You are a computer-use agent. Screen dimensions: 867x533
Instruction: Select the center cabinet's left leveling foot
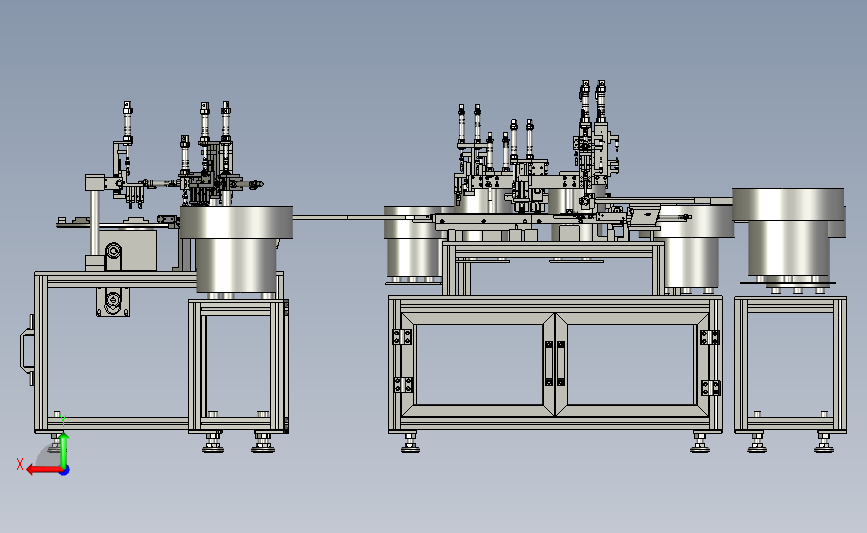(x=410, y=443)
